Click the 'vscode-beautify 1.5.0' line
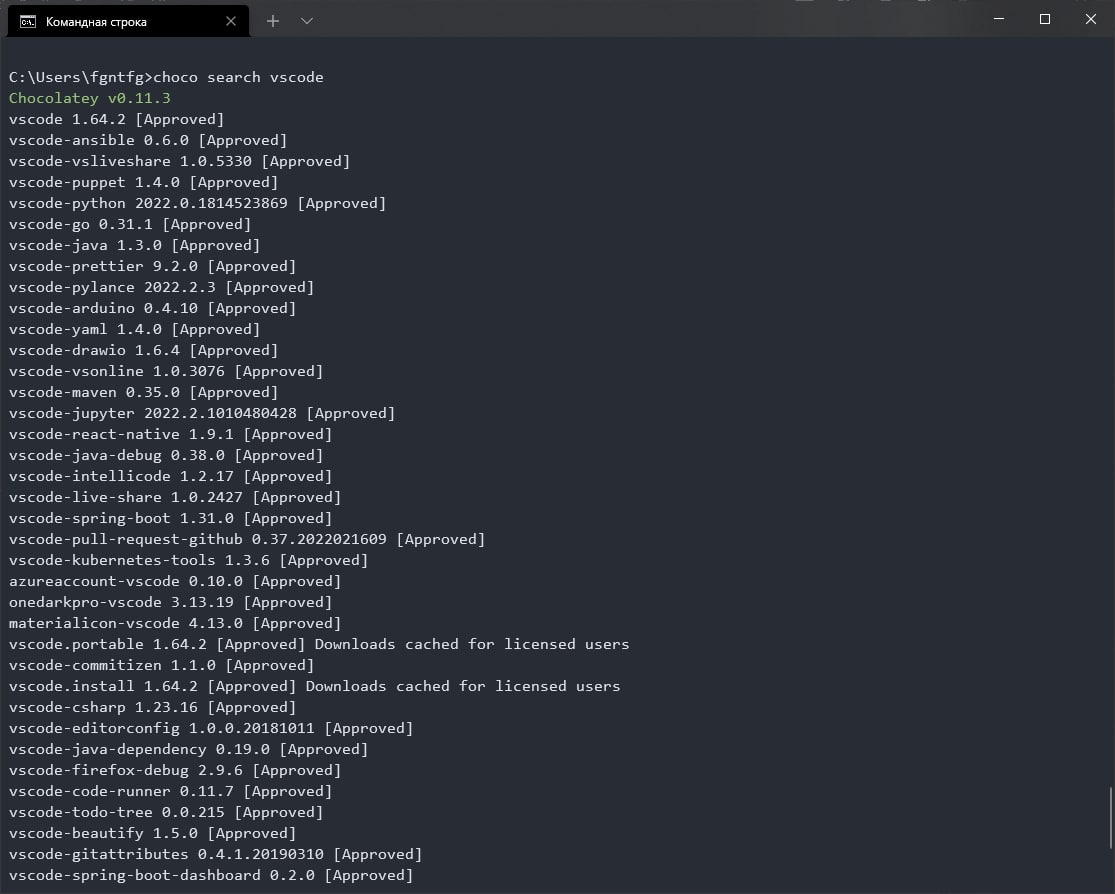This screenshot has width=1115, height=894. 152,833
